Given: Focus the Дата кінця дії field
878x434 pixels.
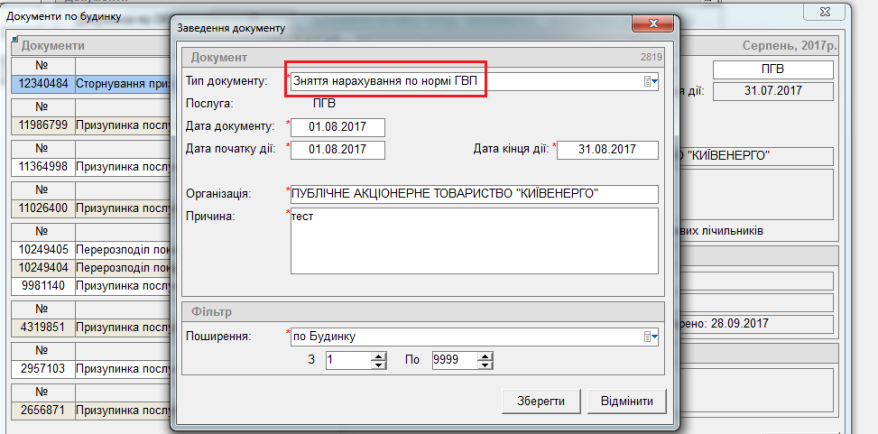Looking at the screenshot, I should pyautogui.click(x=607, y=149).
